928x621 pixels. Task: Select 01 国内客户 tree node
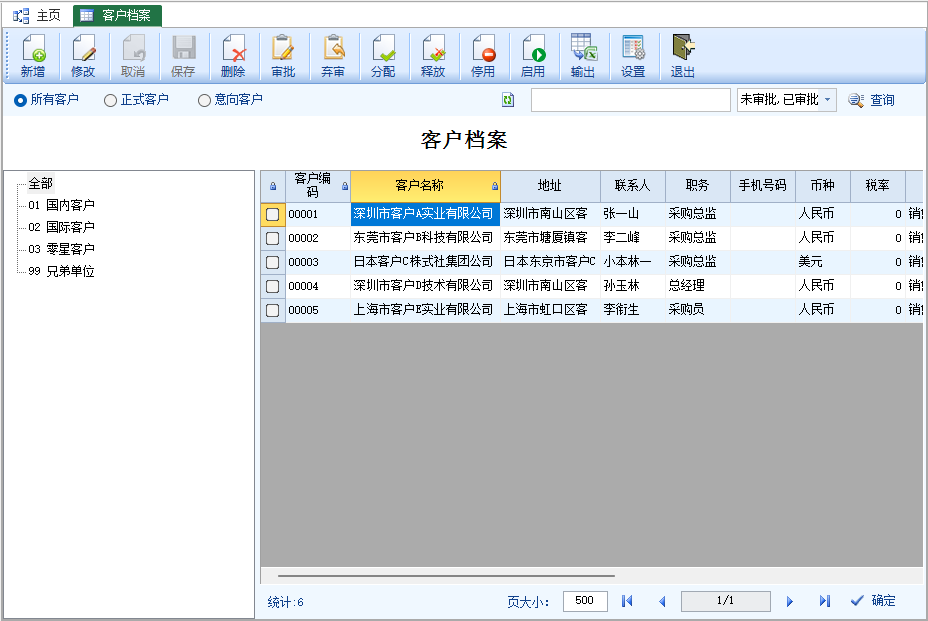(x=61, y=205)
